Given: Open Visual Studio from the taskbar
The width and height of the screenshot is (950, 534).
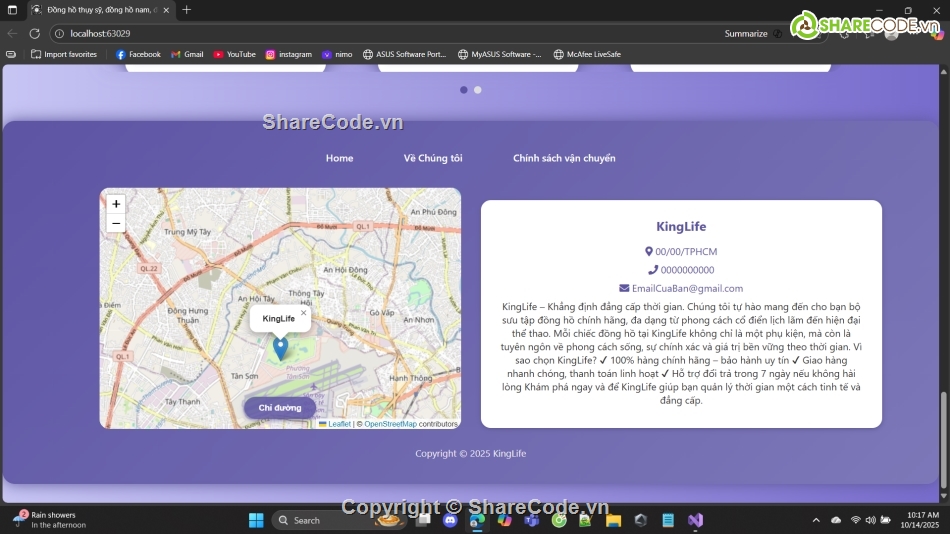Looking at the screenshot, I should tap(695, 520).
